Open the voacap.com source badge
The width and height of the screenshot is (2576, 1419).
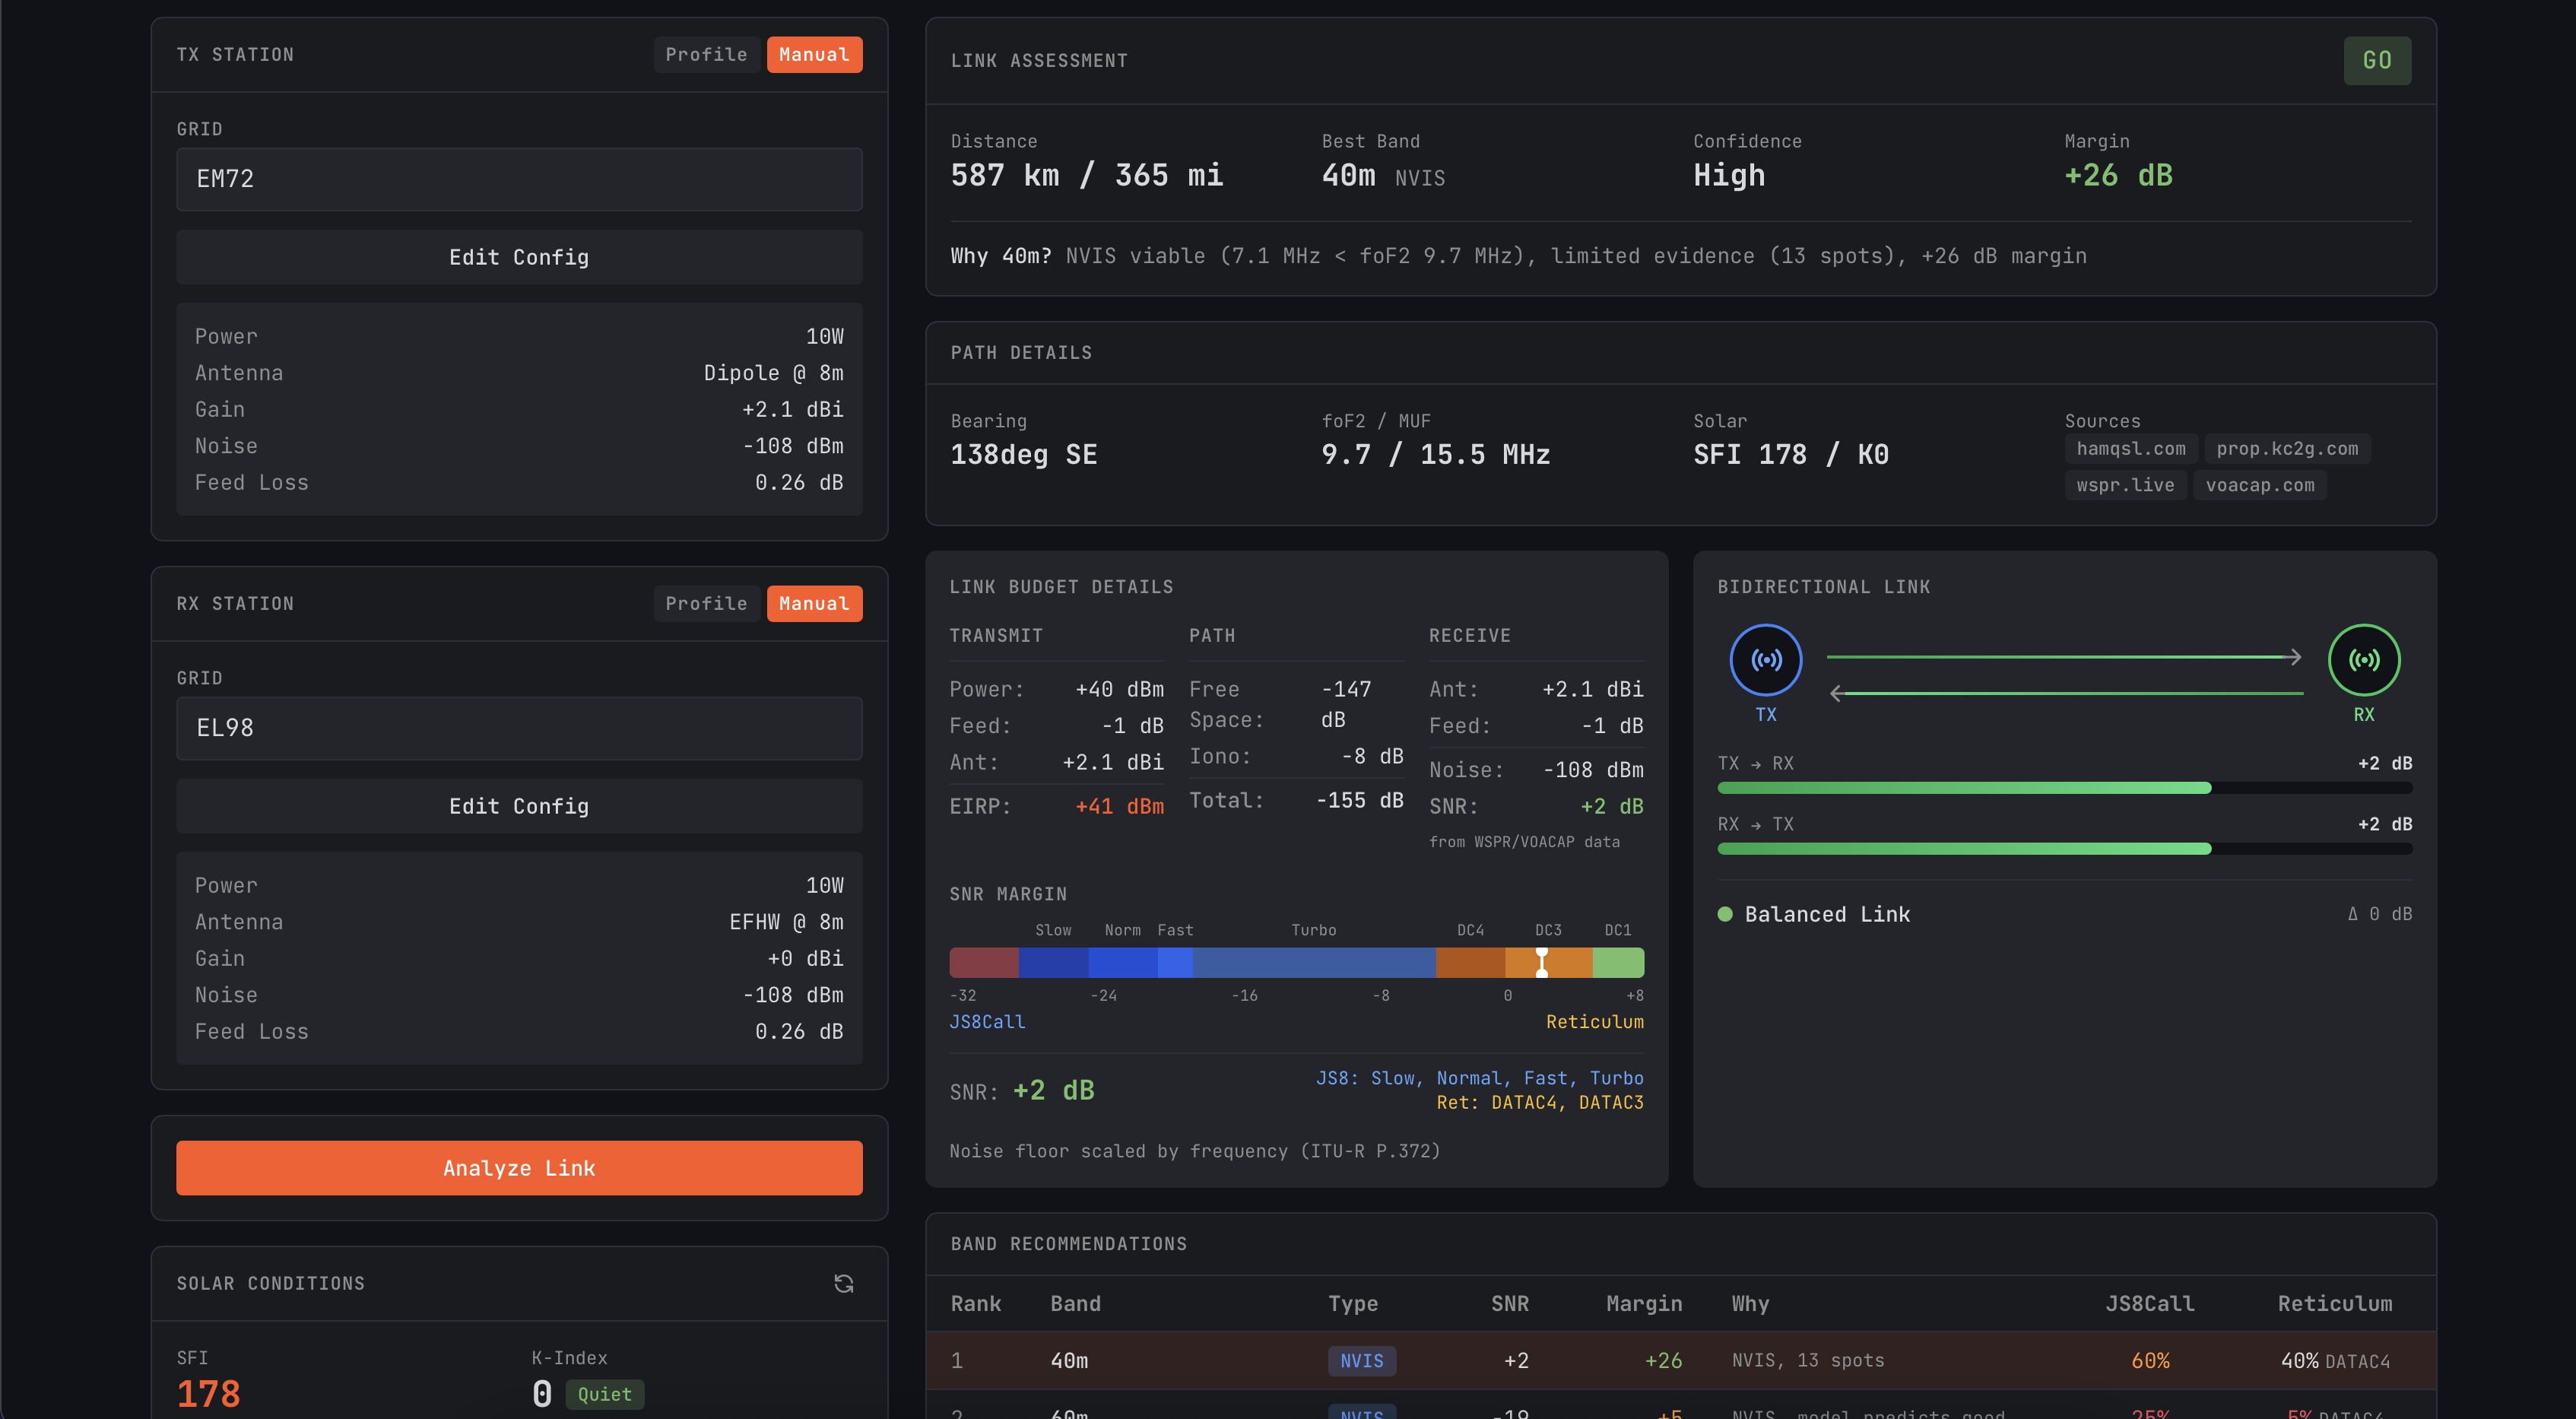tap(2260, 485)
